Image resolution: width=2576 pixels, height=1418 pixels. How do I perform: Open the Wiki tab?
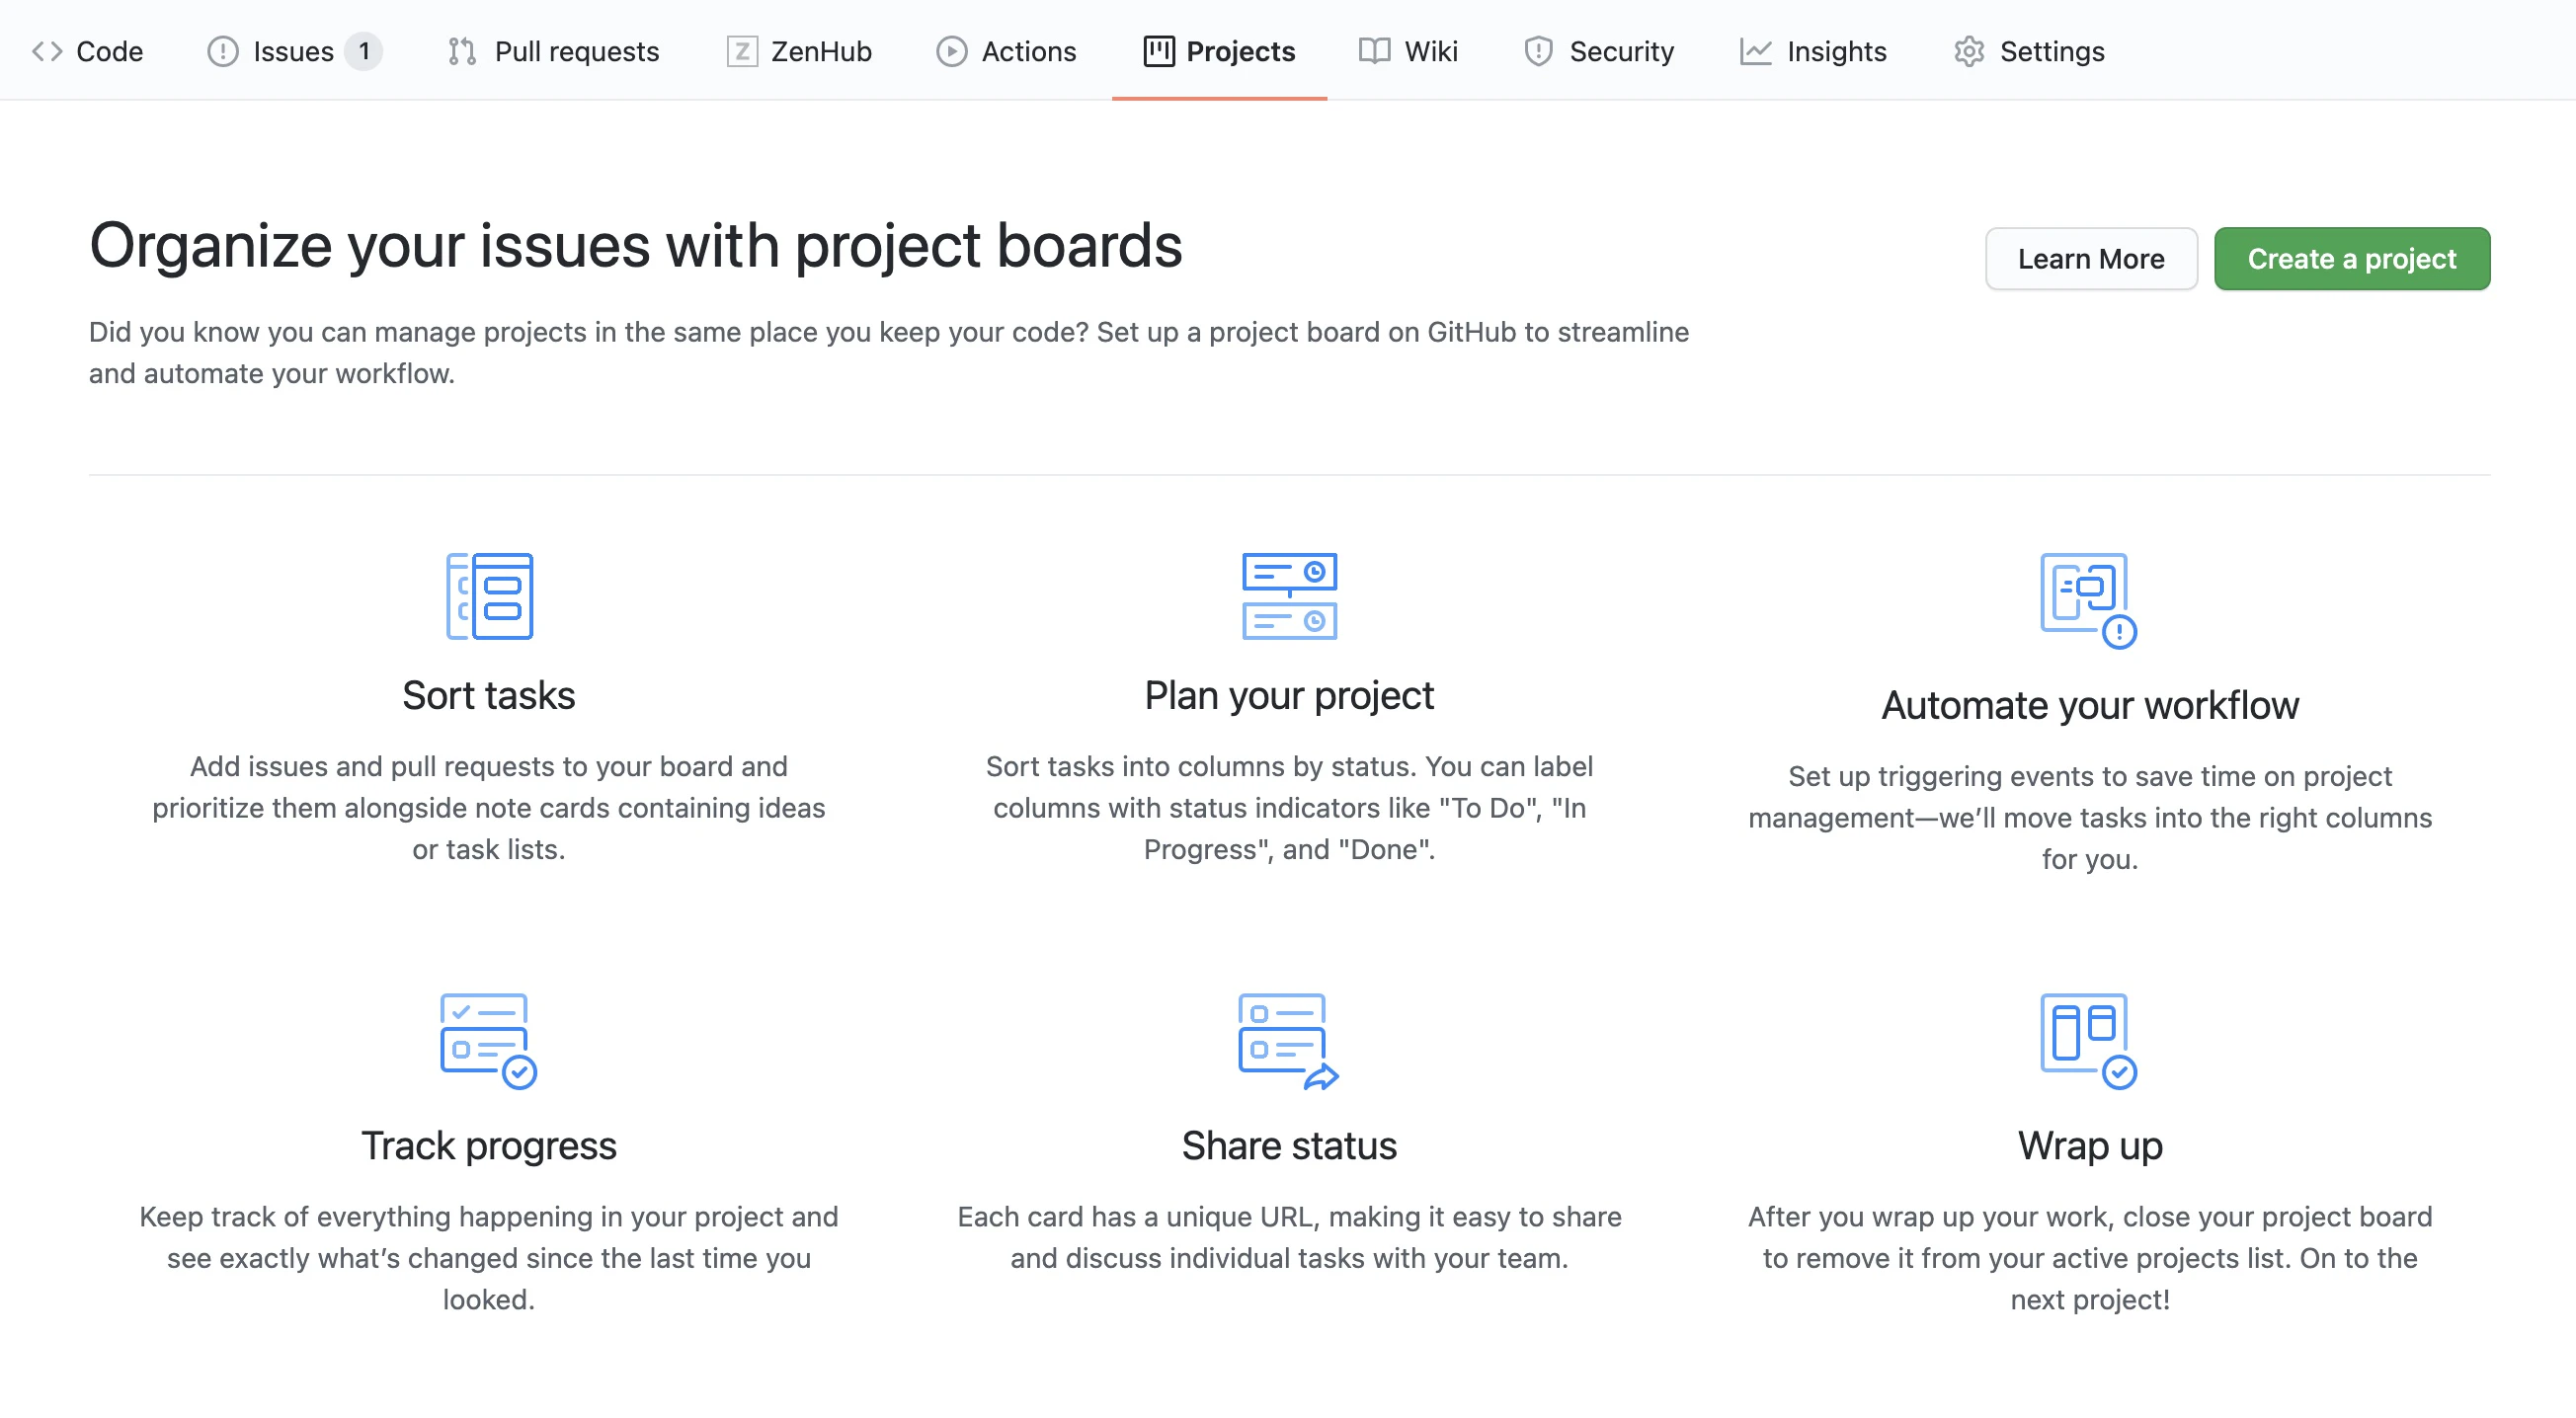point(1408,51)
